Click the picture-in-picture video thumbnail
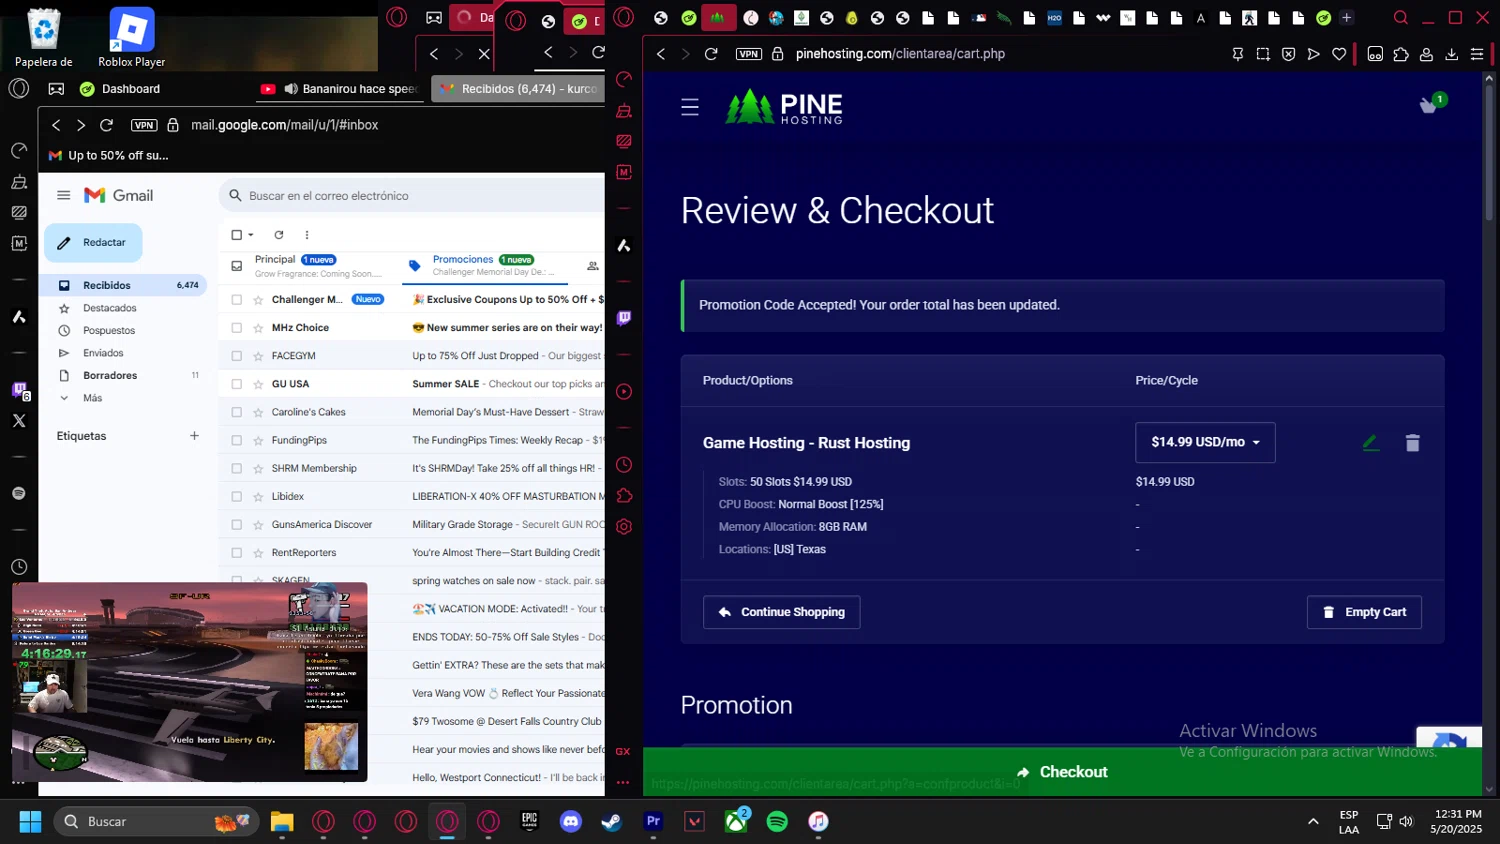This screenshot has width=1500, height=844. (190, 682)
